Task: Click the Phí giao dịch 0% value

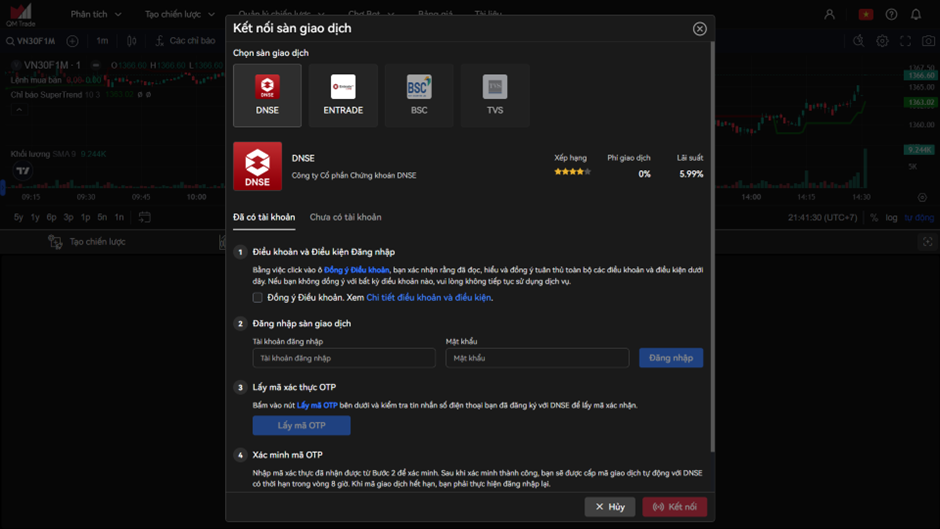Action: click(644, 174)
